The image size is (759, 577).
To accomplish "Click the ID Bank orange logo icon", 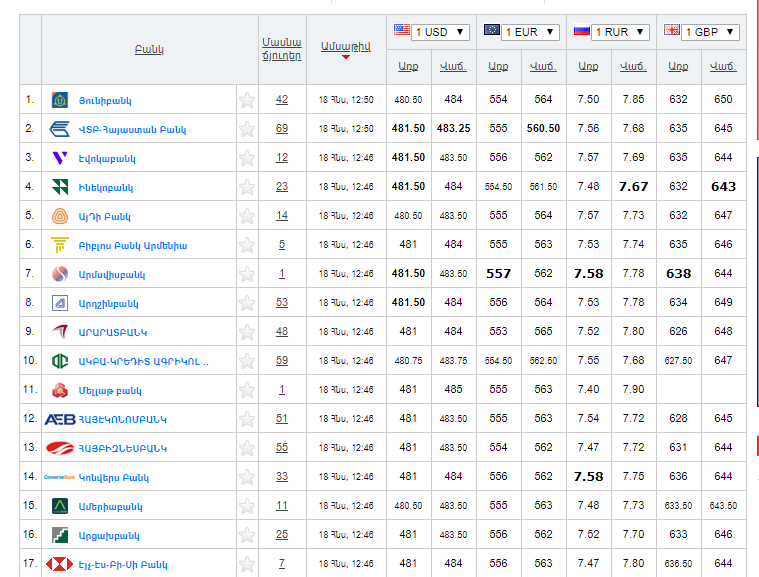I will coord(60,216).
